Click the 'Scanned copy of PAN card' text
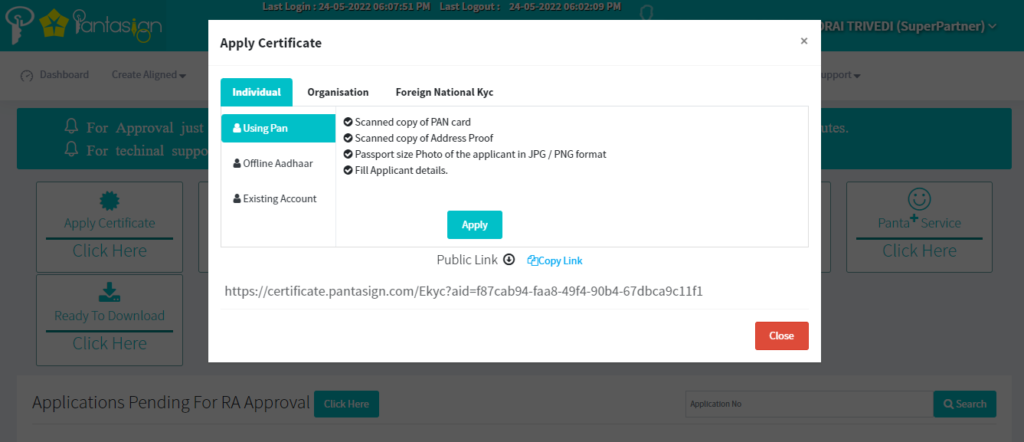Viewport: 1024px width, 442px height. (x=413, y=122)
